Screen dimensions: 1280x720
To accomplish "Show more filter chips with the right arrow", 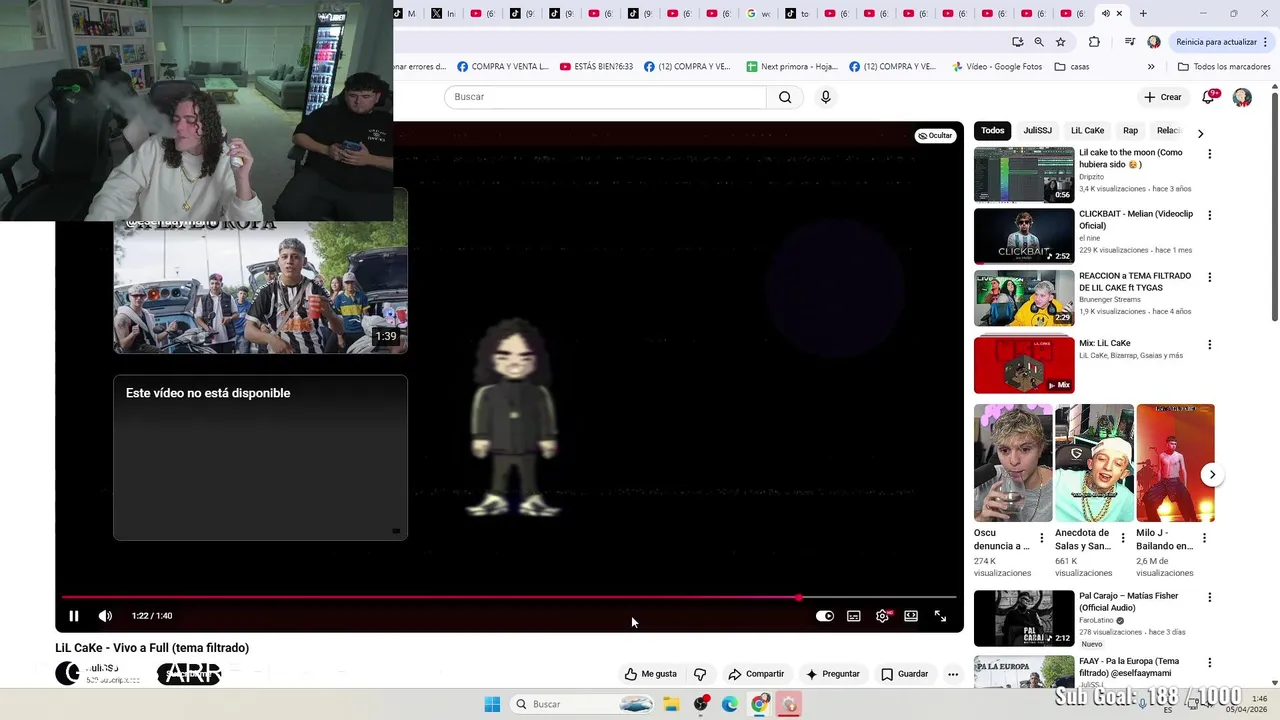I will click(1200, 133).
